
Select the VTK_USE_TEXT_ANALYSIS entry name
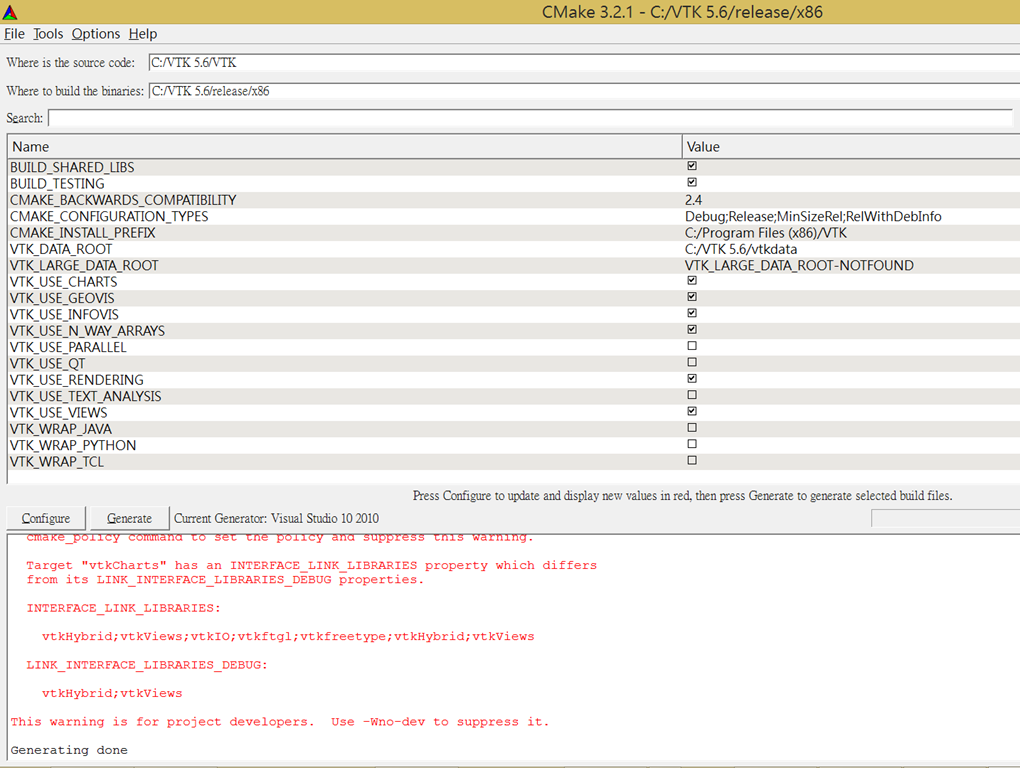[x=86, y=397]
